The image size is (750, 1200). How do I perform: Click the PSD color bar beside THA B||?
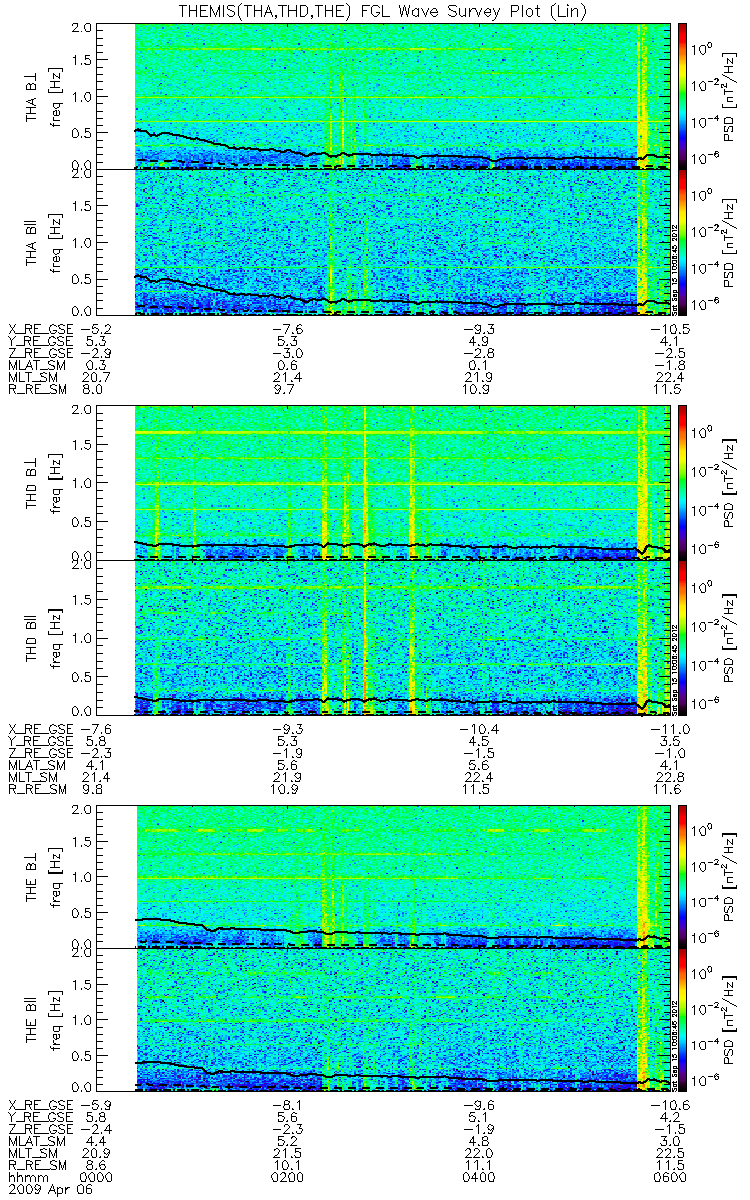tap(683, 242)
